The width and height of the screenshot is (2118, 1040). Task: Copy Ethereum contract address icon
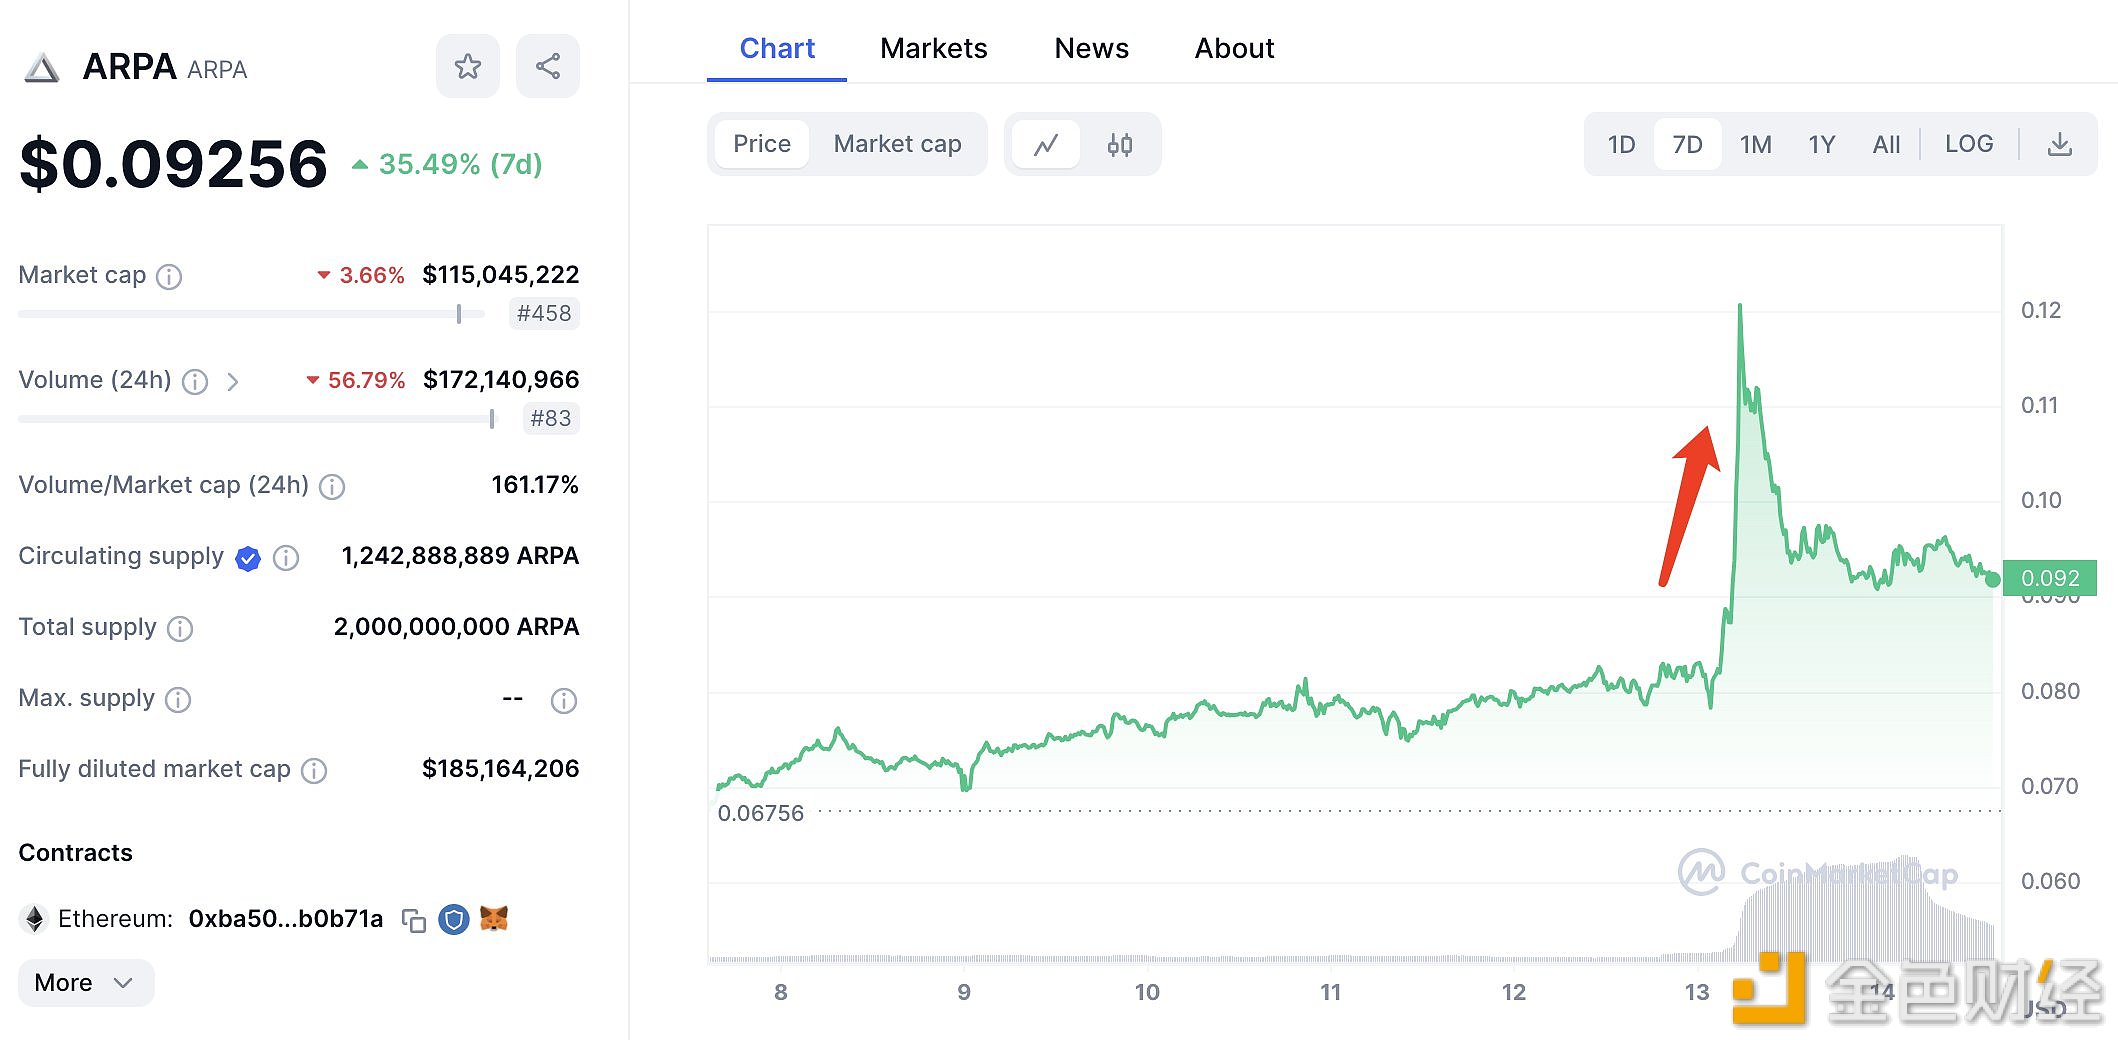(x=413, y=920)
